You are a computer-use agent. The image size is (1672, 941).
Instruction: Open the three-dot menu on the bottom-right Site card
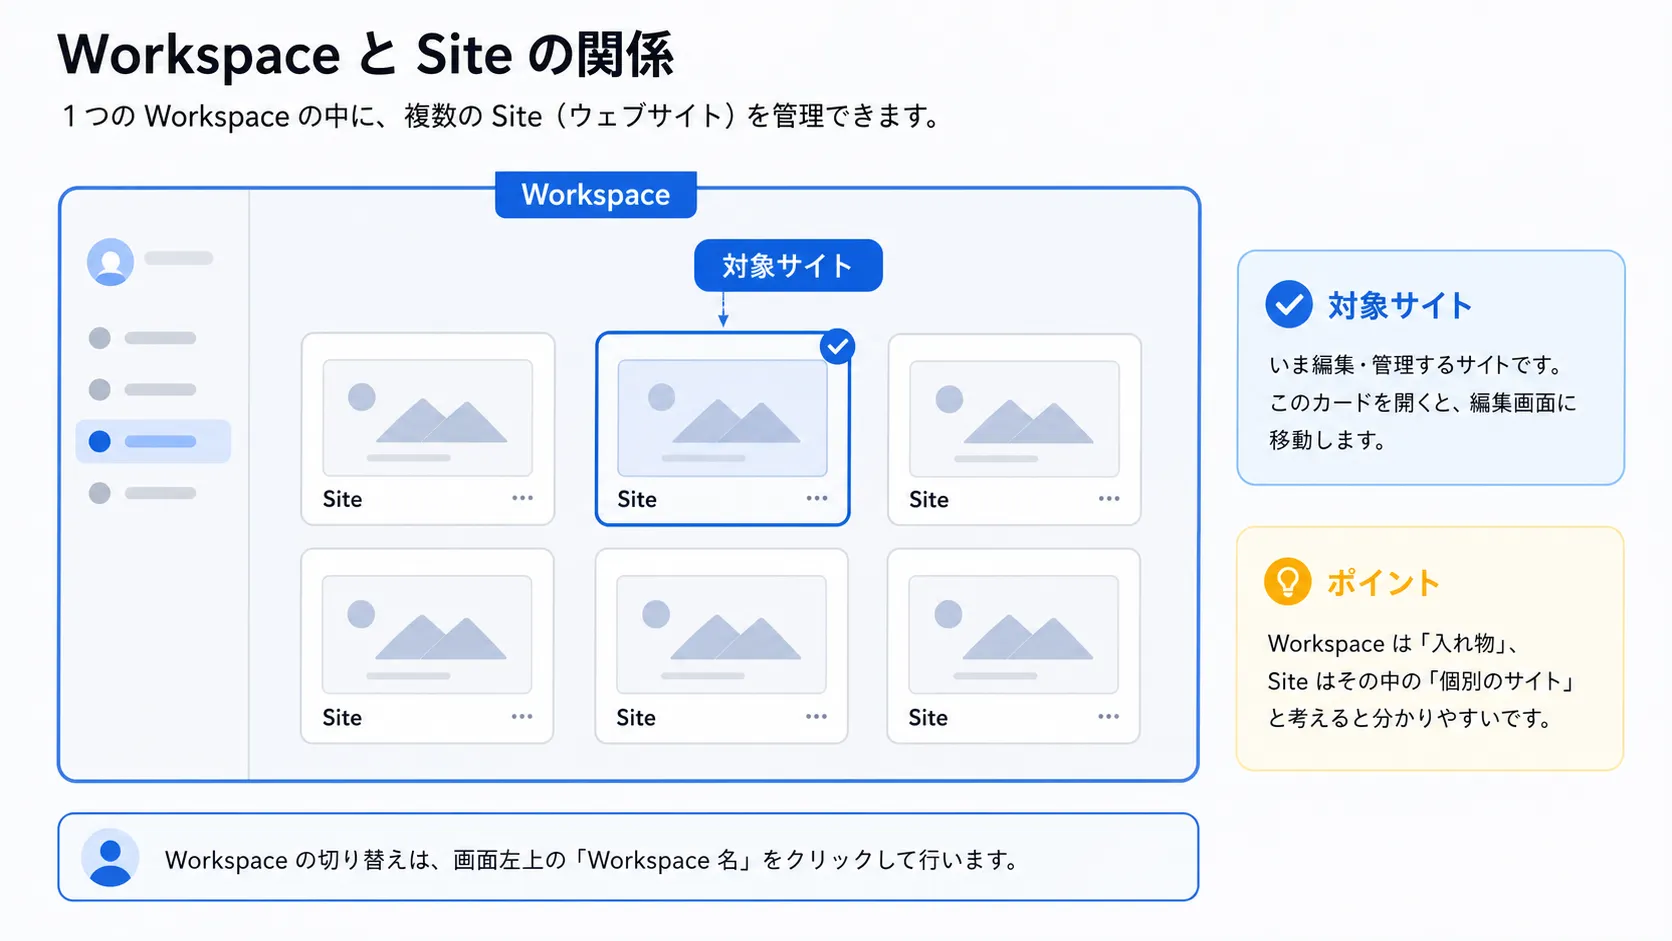pyautogui.click(x=1109, y=716)
